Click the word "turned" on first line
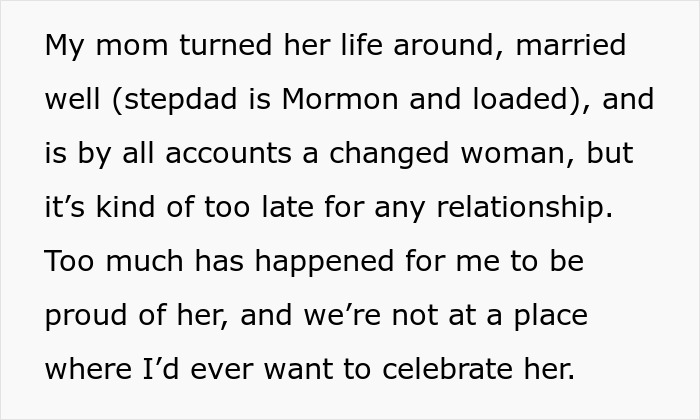 pos(200,46)
